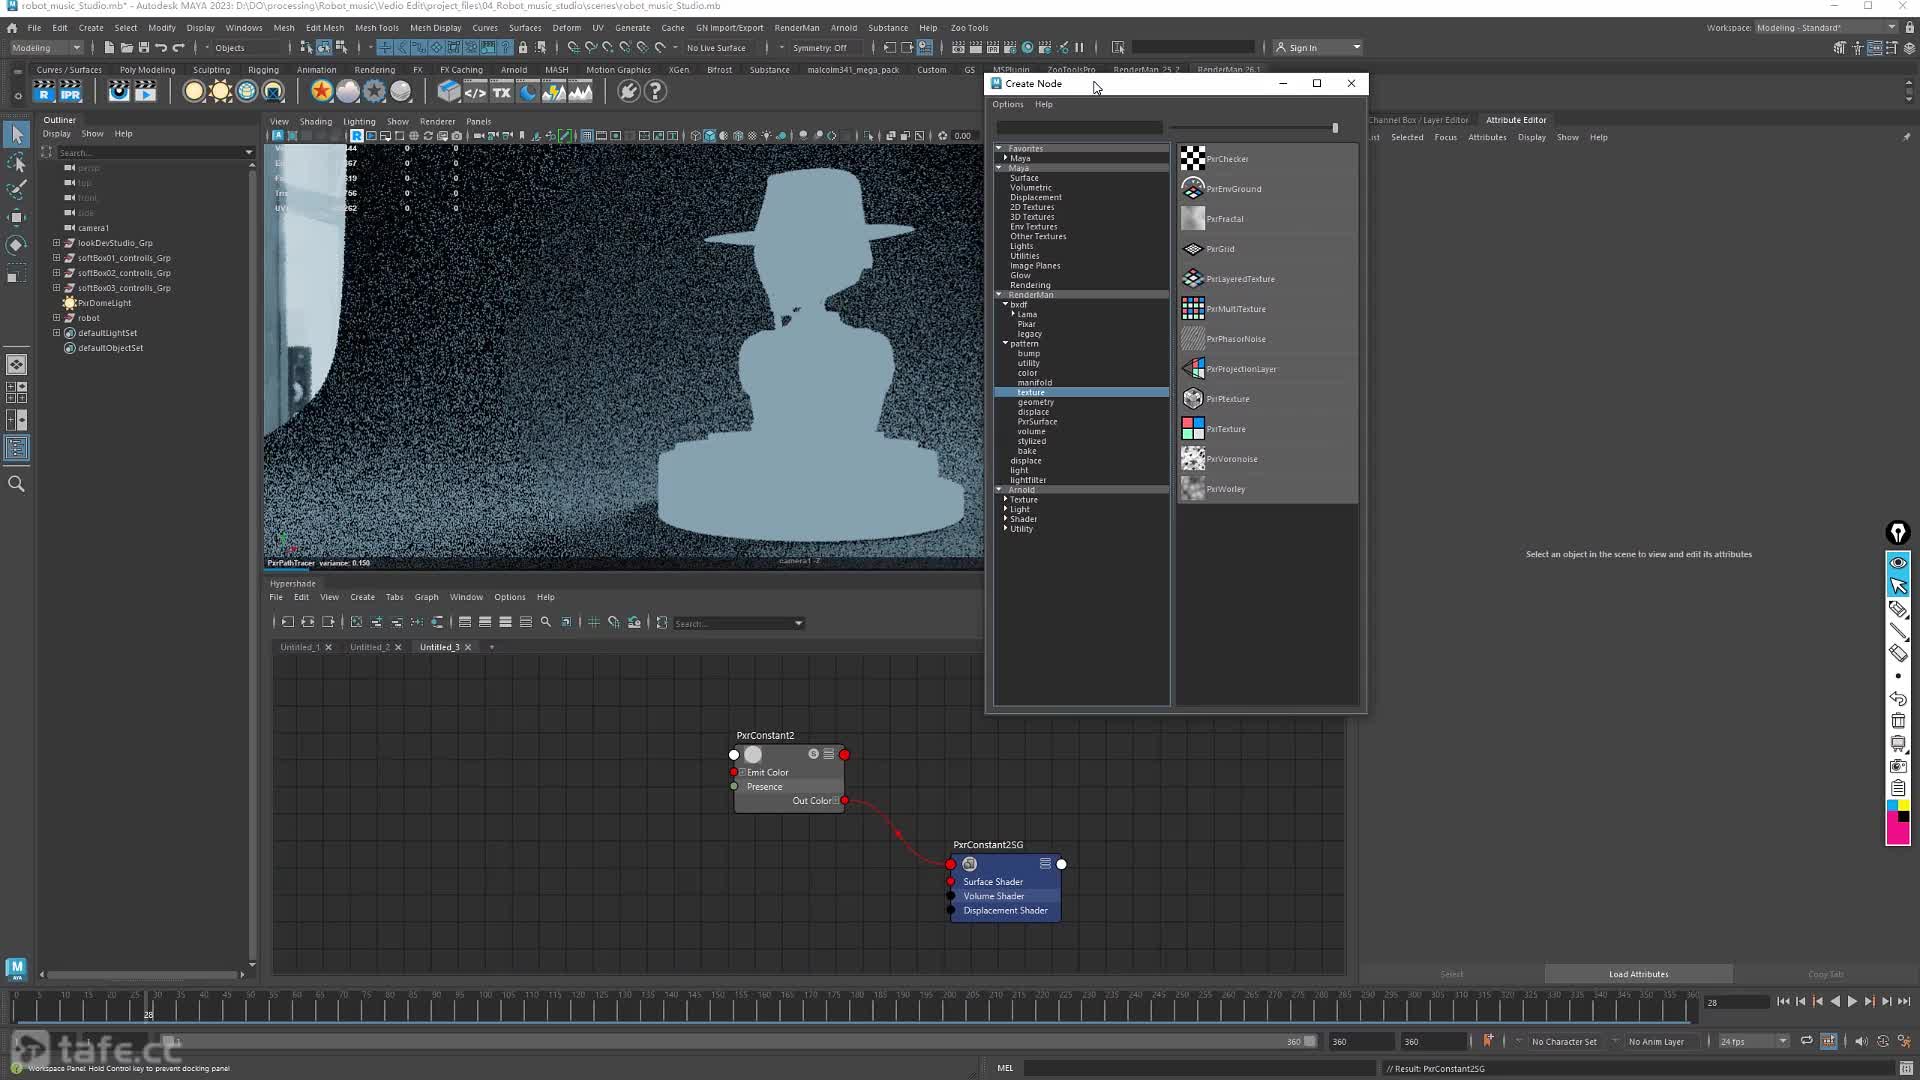Expand the robot node in Outliner
This screenshot has width=1920, height=1080.
pos(57,318)
